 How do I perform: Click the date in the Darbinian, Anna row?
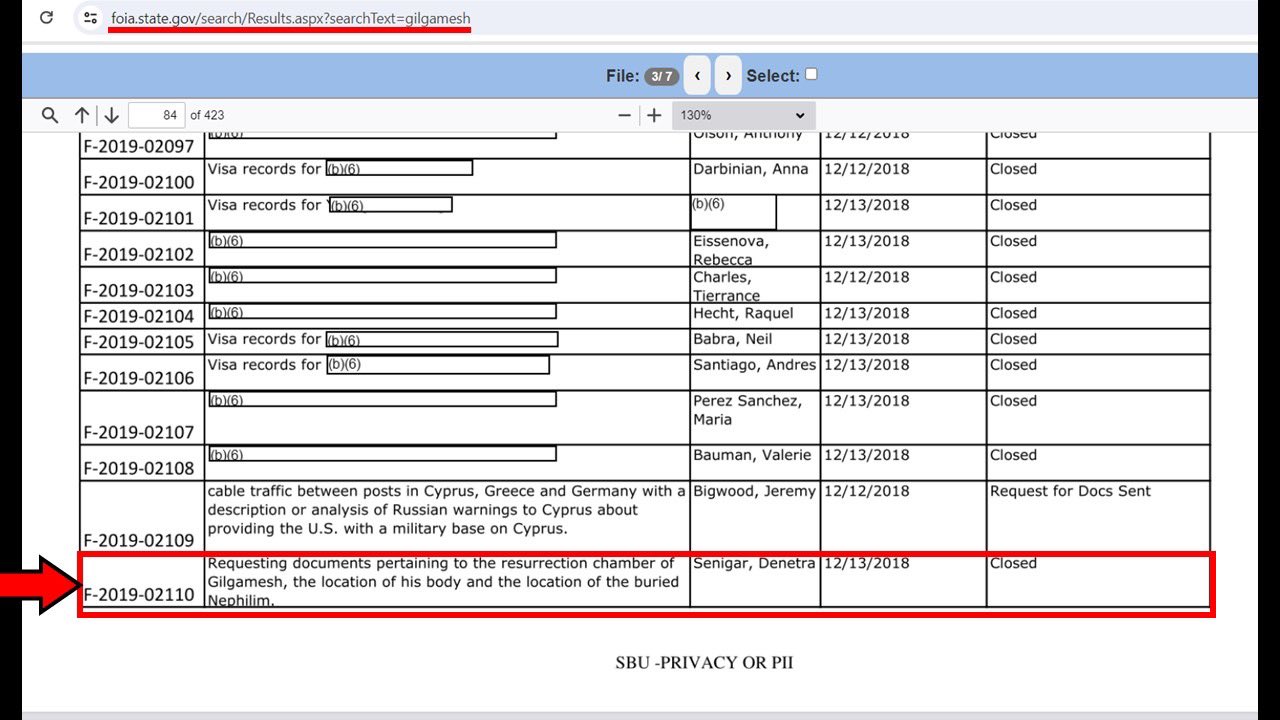tap(866, 169)
